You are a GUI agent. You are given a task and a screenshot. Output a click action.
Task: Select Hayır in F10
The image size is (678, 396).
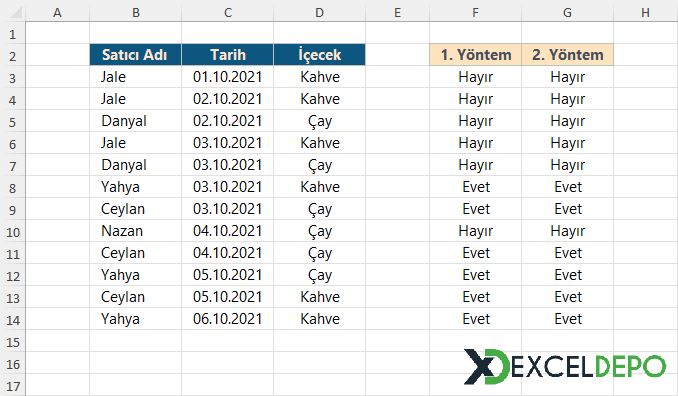click(476, 231)
